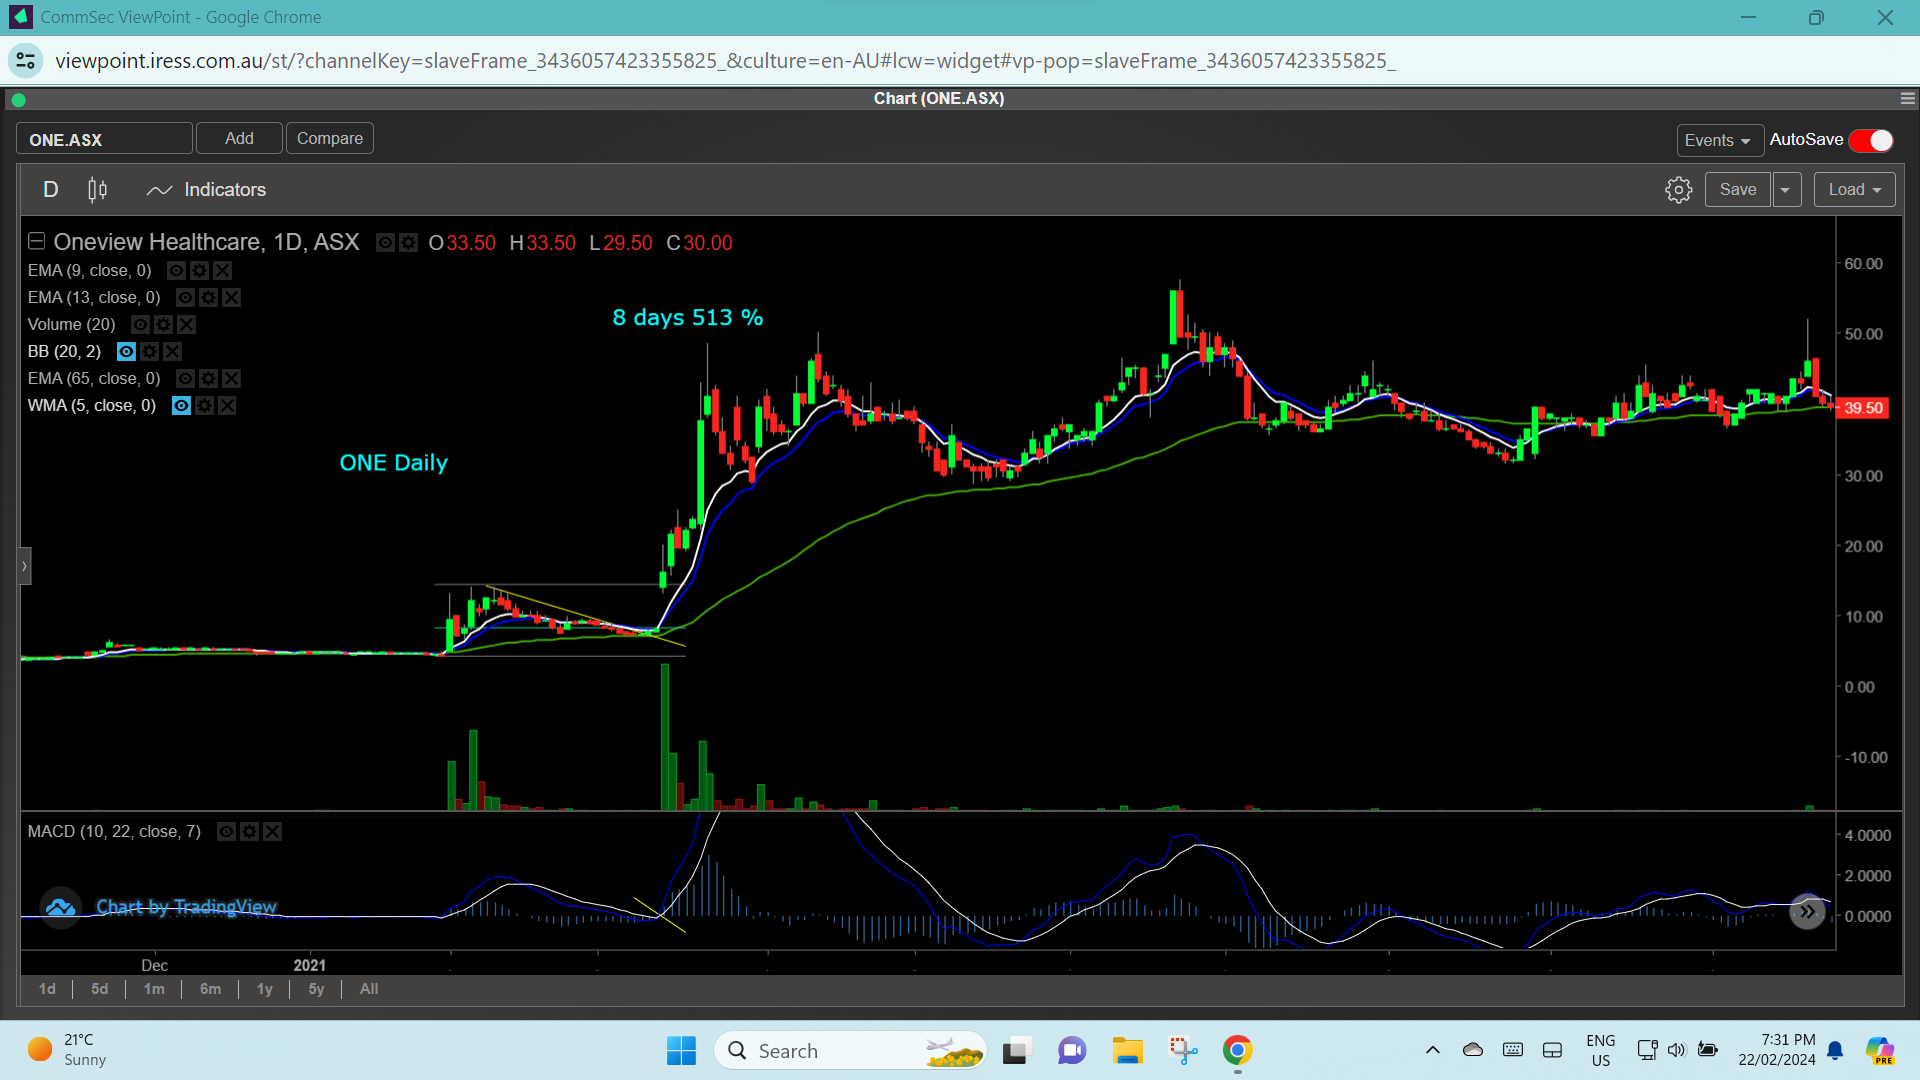Open taskbar Search box
Image resolution: width=1920 pixels, height=1080 pixels.
[x=851, y=1051]
